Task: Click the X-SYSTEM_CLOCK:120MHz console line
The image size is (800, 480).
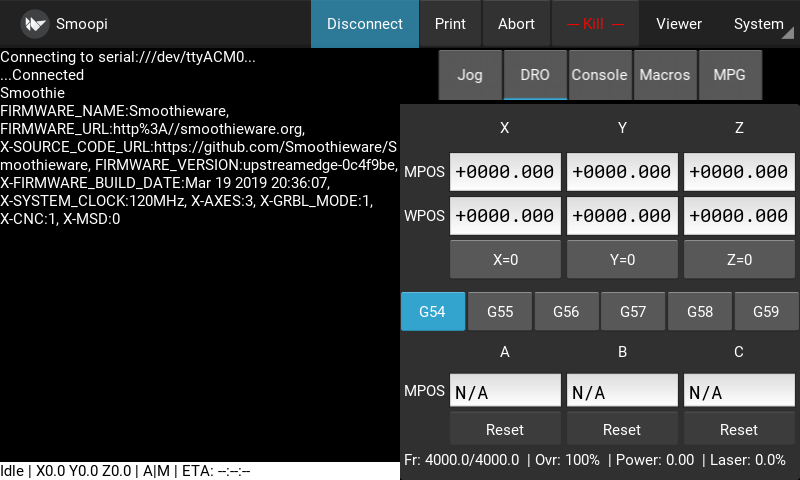Action: point(187,201)
